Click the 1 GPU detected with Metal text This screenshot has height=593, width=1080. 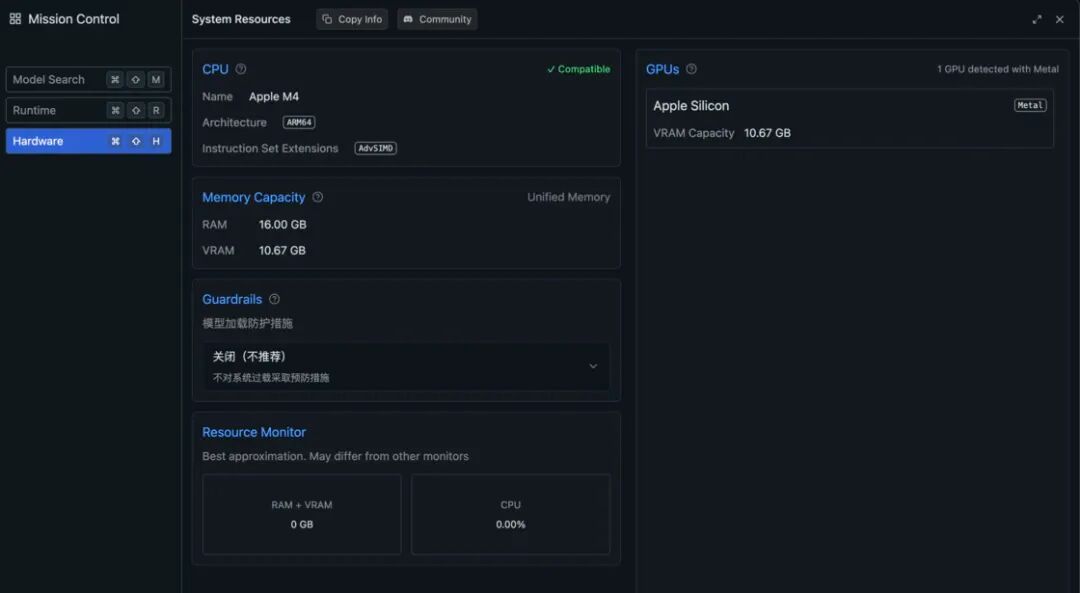(x=998, y=69)
